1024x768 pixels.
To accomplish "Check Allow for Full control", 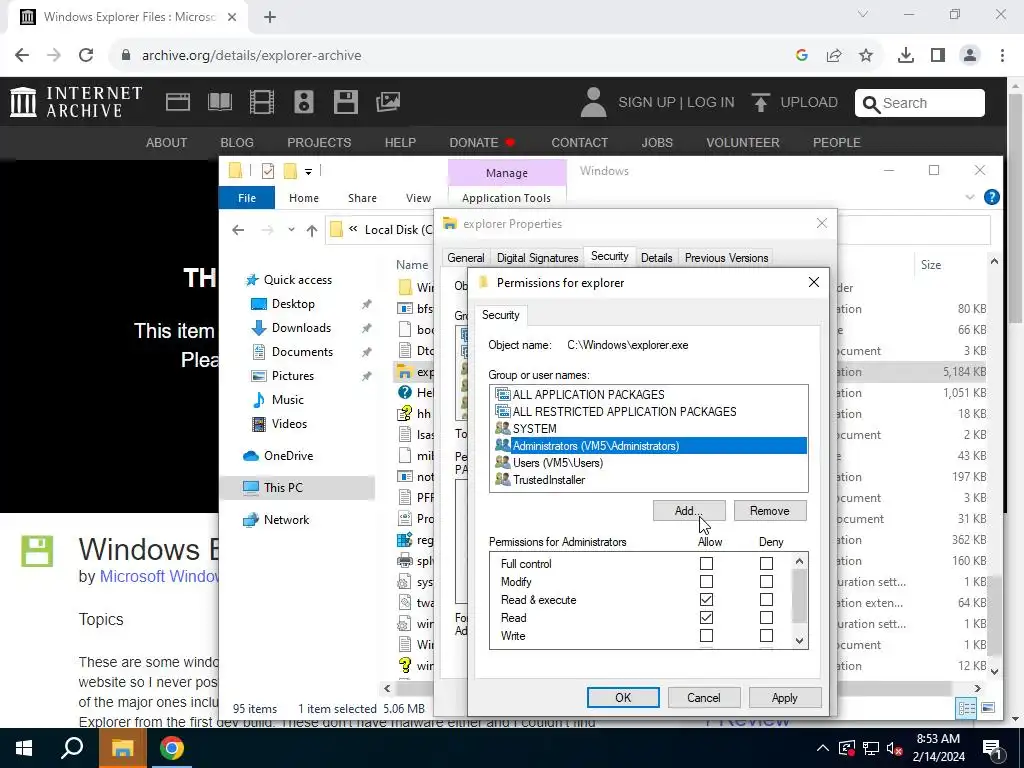I will pyautogui.click(x=706, y=563).
